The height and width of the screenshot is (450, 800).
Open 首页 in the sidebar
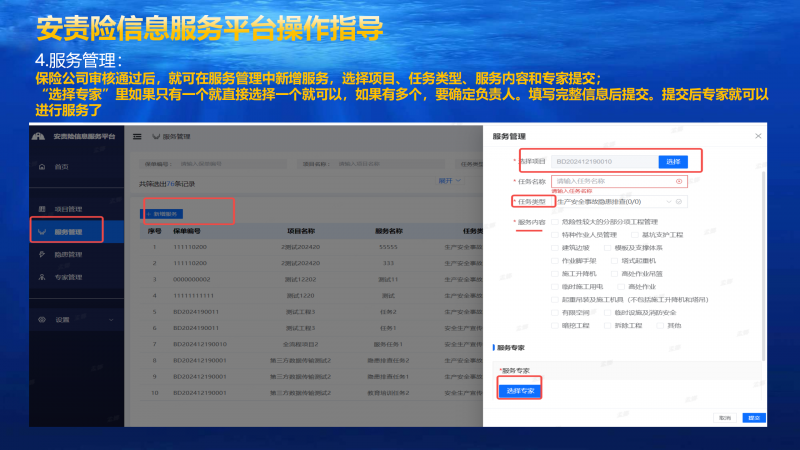61,167
